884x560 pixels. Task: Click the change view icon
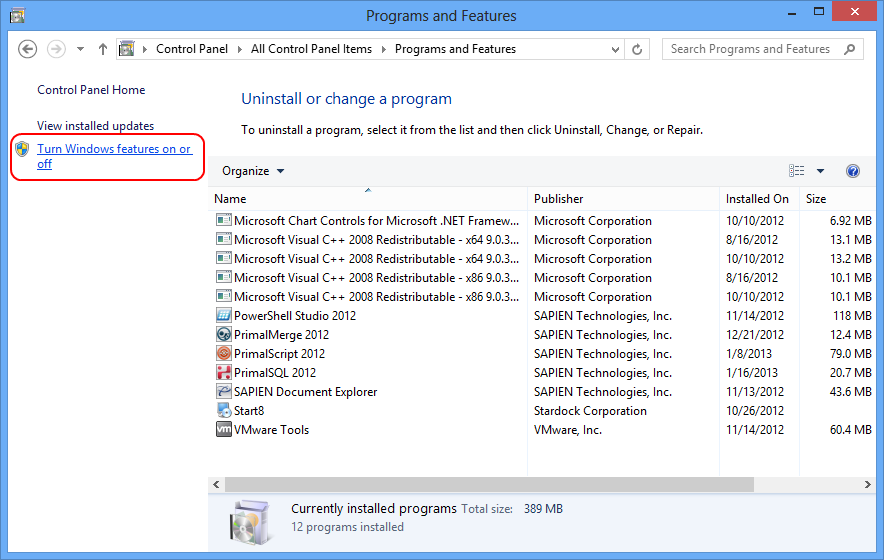[x=797, y=171]
